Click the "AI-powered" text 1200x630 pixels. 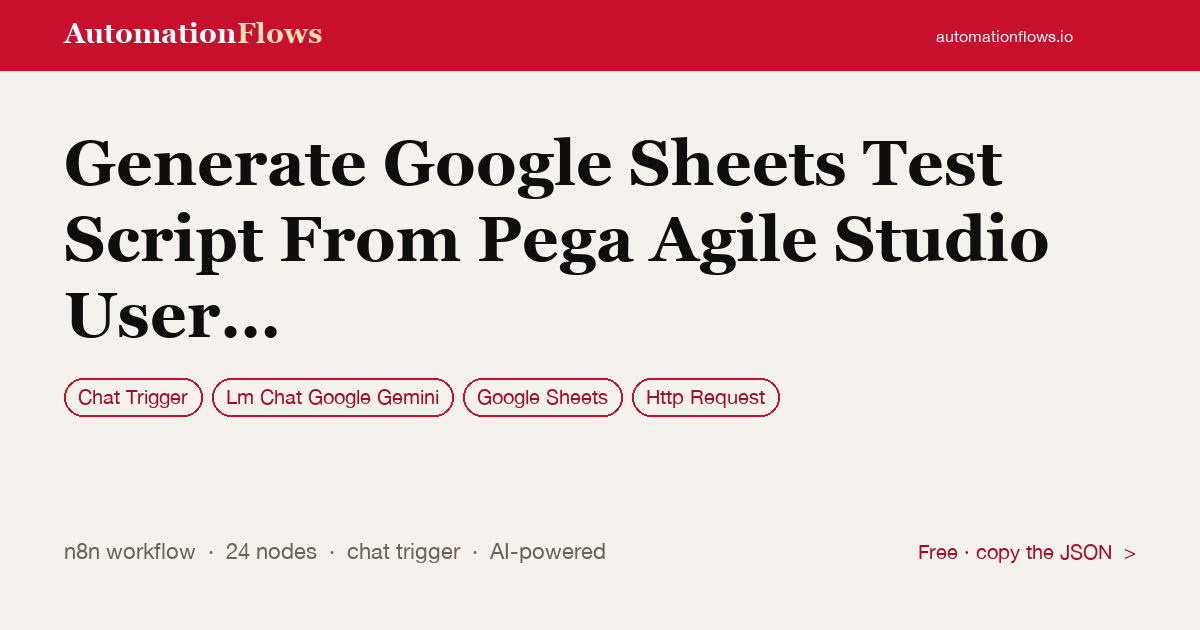click(547, 552)
